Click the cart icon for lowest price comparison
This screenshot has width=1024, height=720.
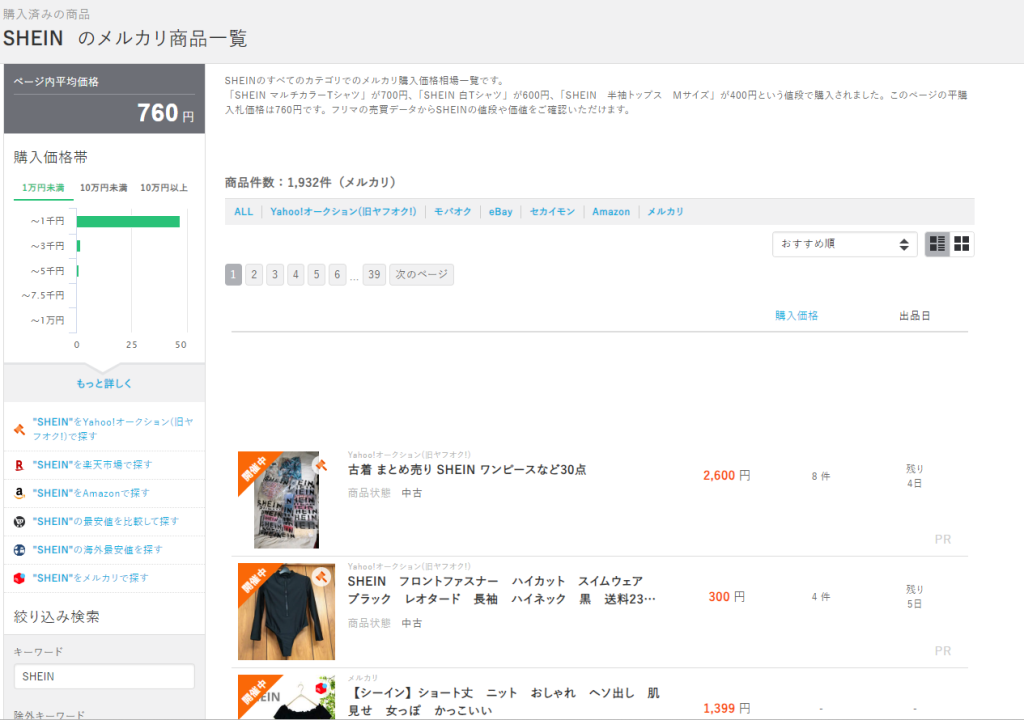19,521
